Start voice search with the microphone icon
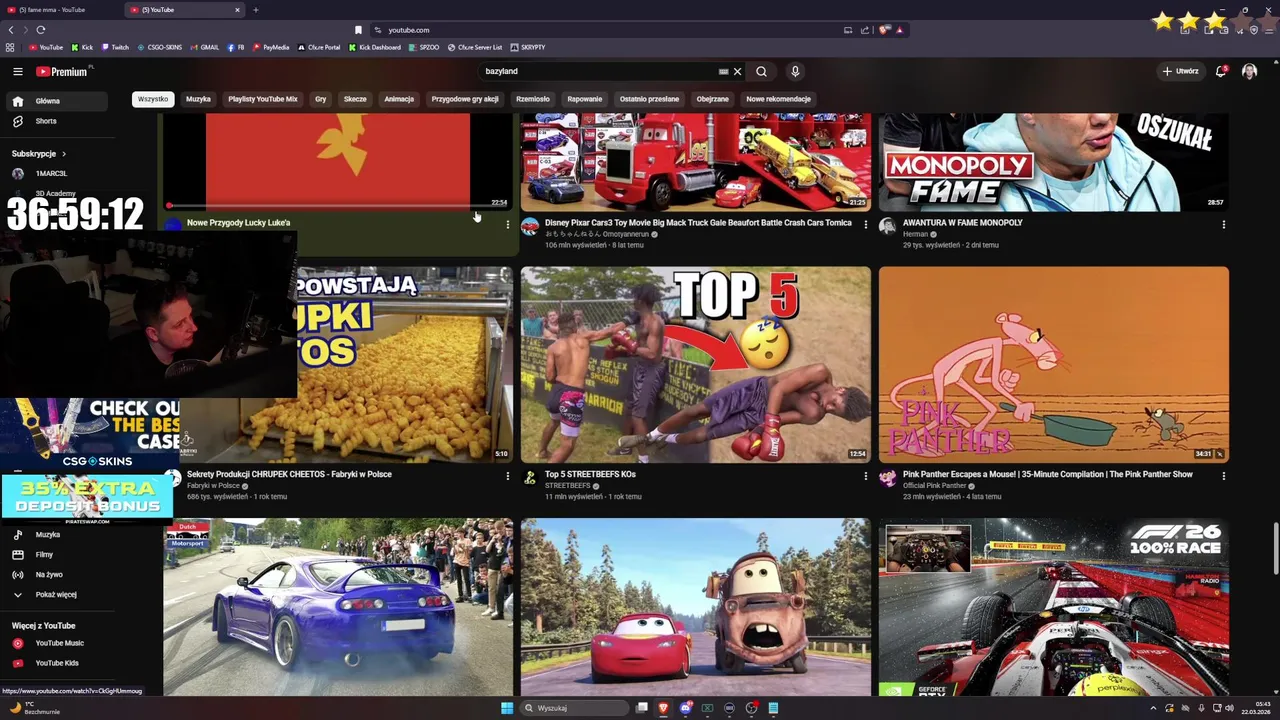The width and height of the screenshot is (1280, 720). coord(795,71)
